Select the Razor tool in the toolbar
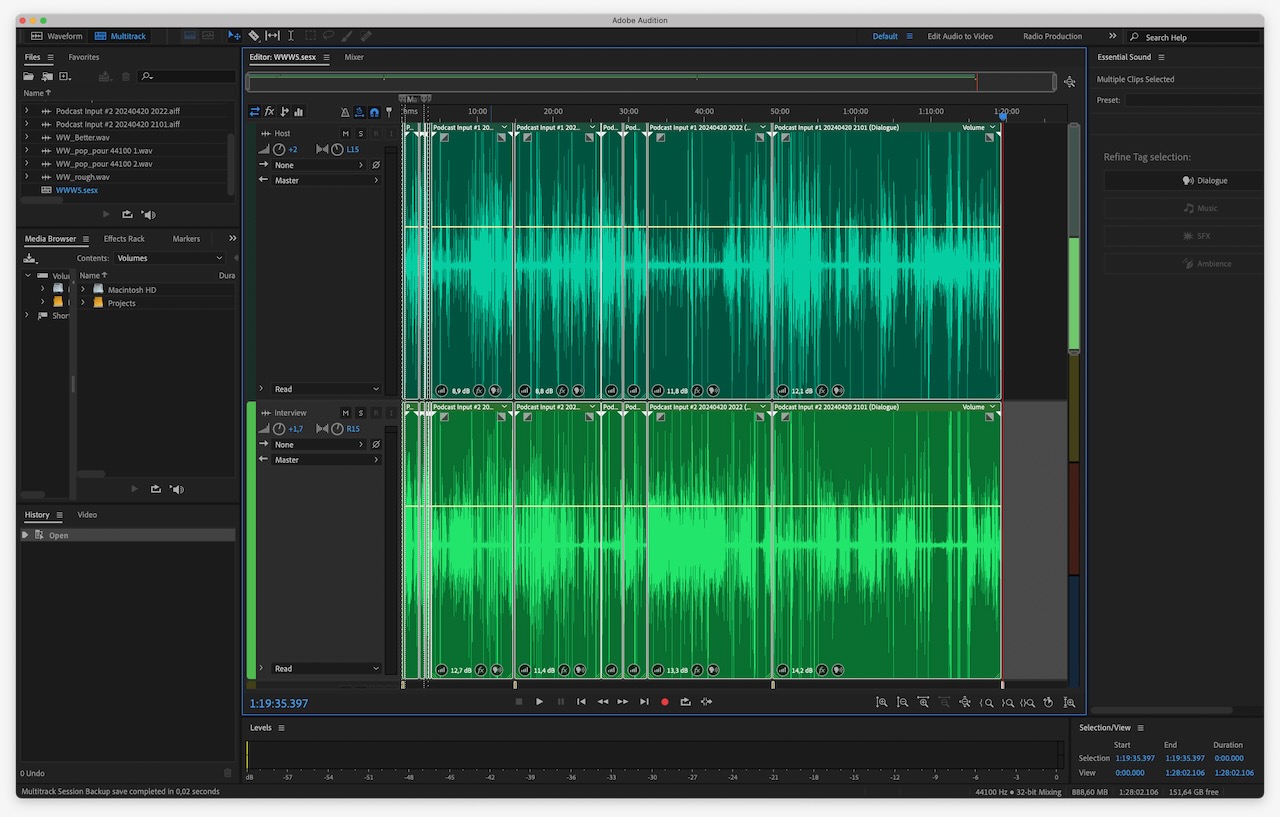 coord(253,36)
